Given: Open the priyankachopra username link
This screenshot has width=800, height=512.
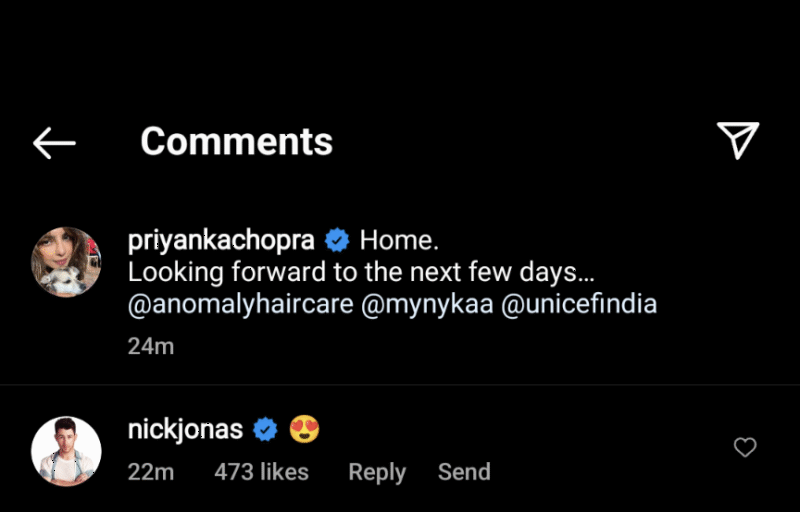Looking at the screenshot, I should coord(222,241).
